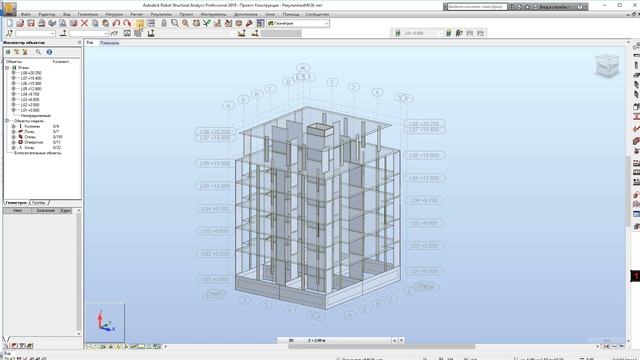Viewport: 640px width, 360px height.
Task: Click the wrench settings icon in toolbar
Action: (x=249, y=23)
